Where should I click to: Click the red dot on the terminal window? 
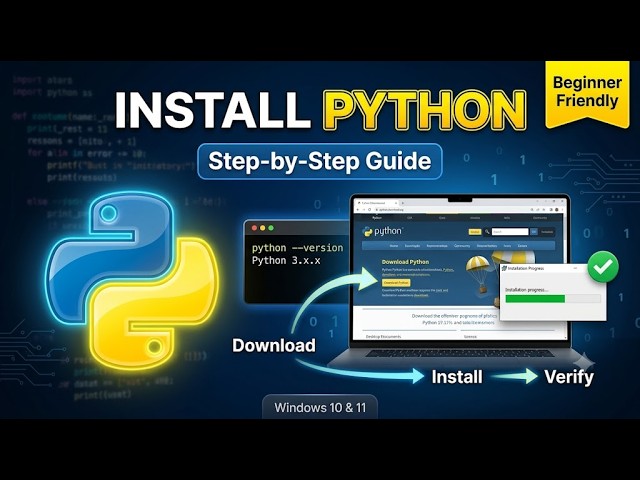(254, 228)
